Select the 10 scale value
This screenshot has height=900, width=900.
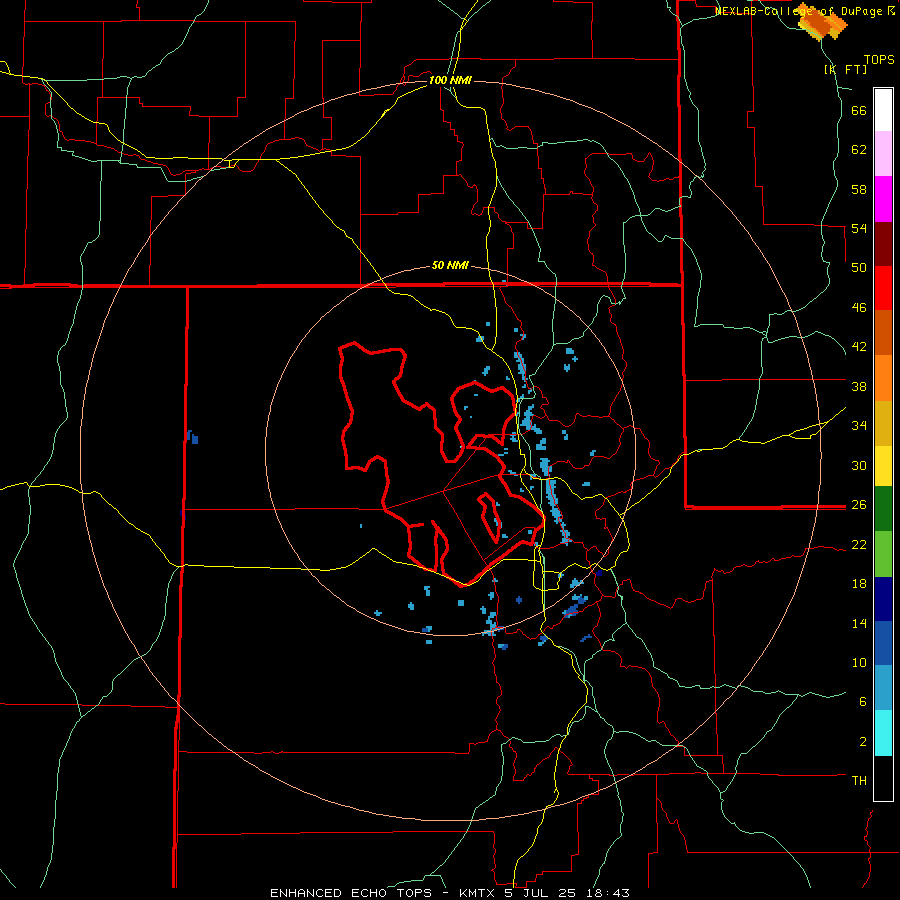point(859,662)
